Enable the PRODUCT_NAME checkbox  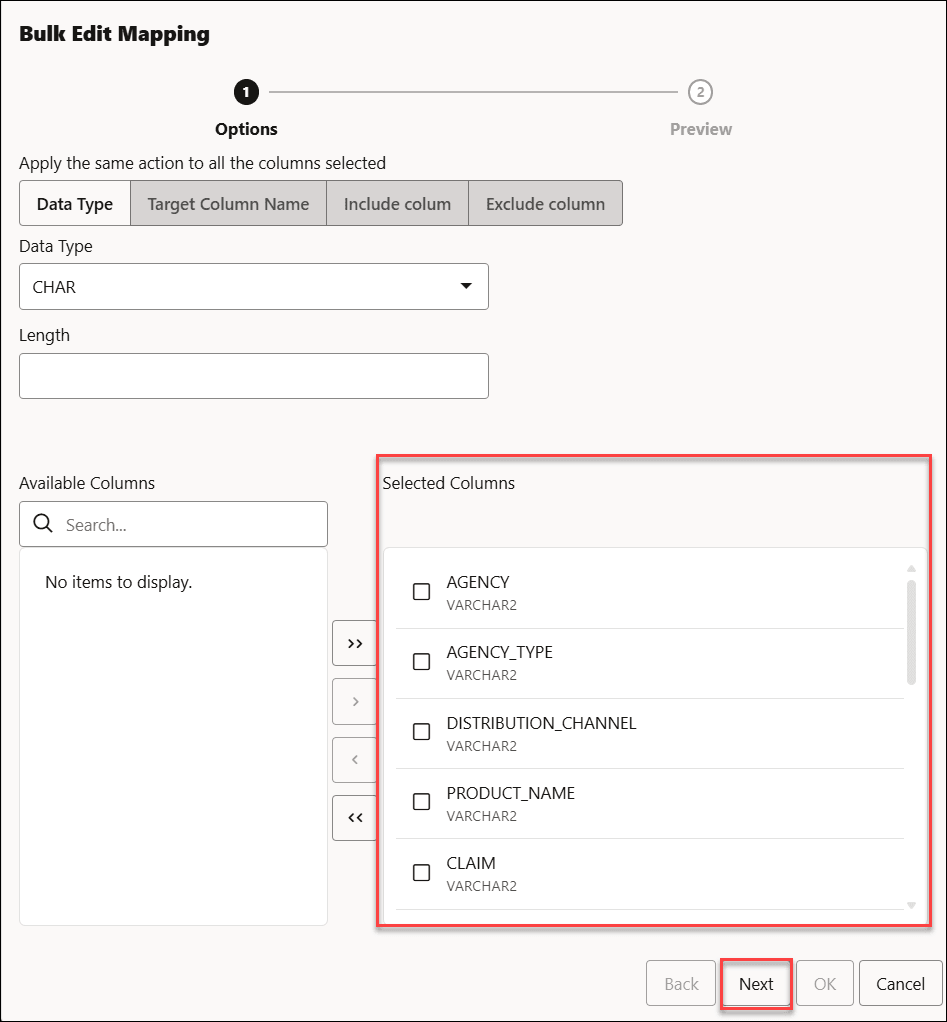pos(422,802)
